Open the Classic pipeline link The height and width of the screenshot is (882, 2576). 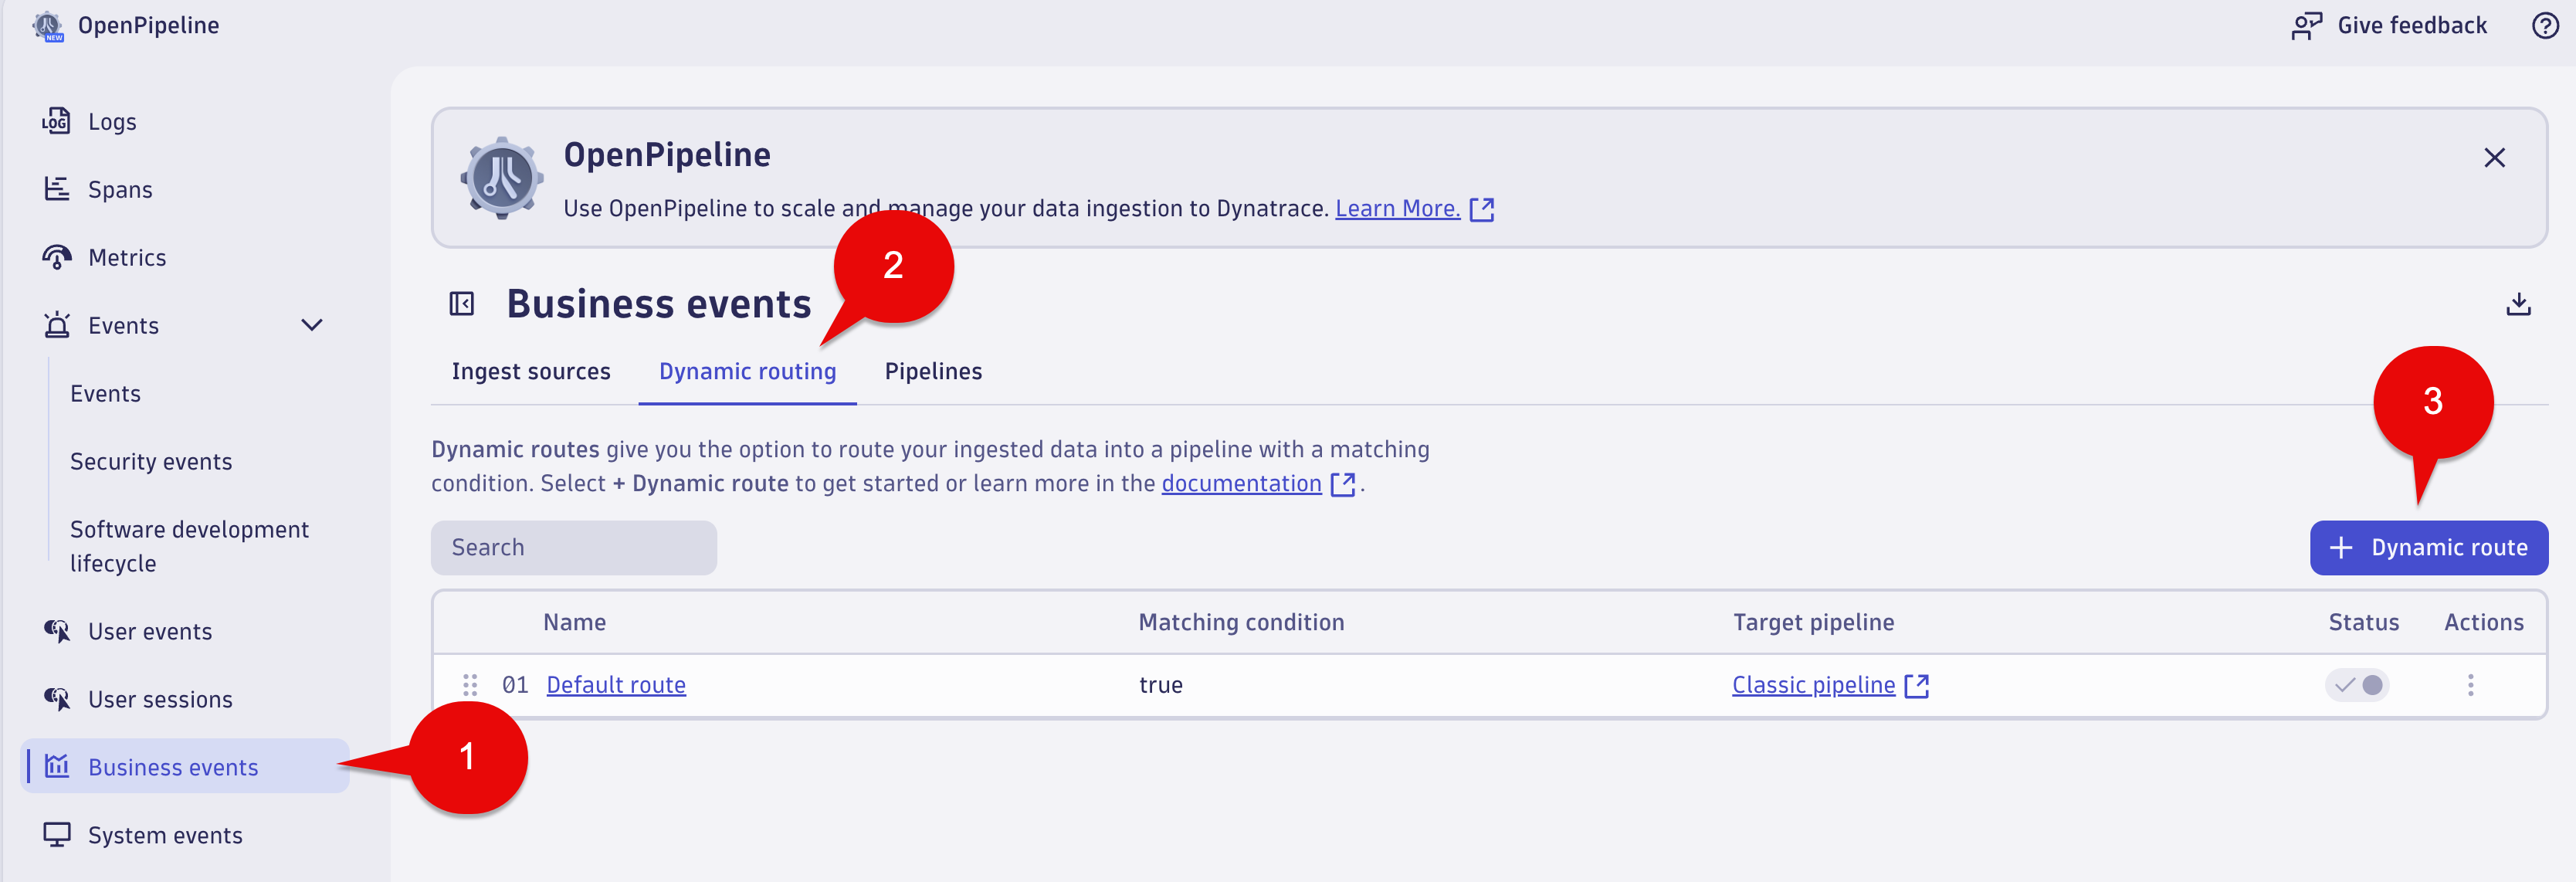click(x=1813, y=685)
